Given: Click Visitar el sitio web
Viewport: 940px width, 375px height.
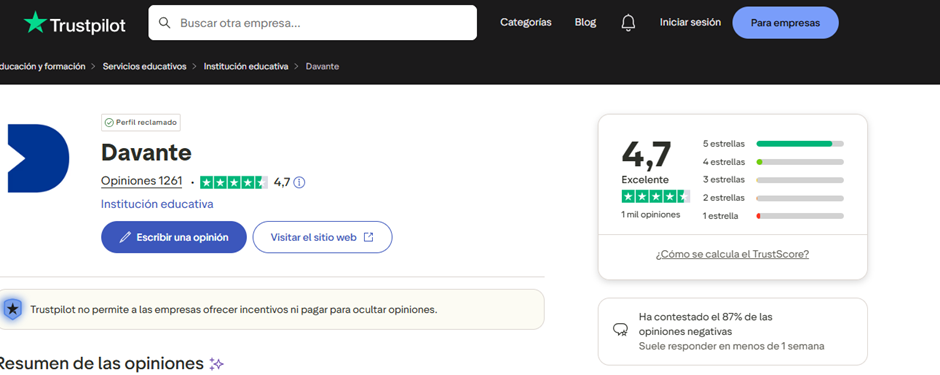Looking at the screenshot, I should (323, 237).
